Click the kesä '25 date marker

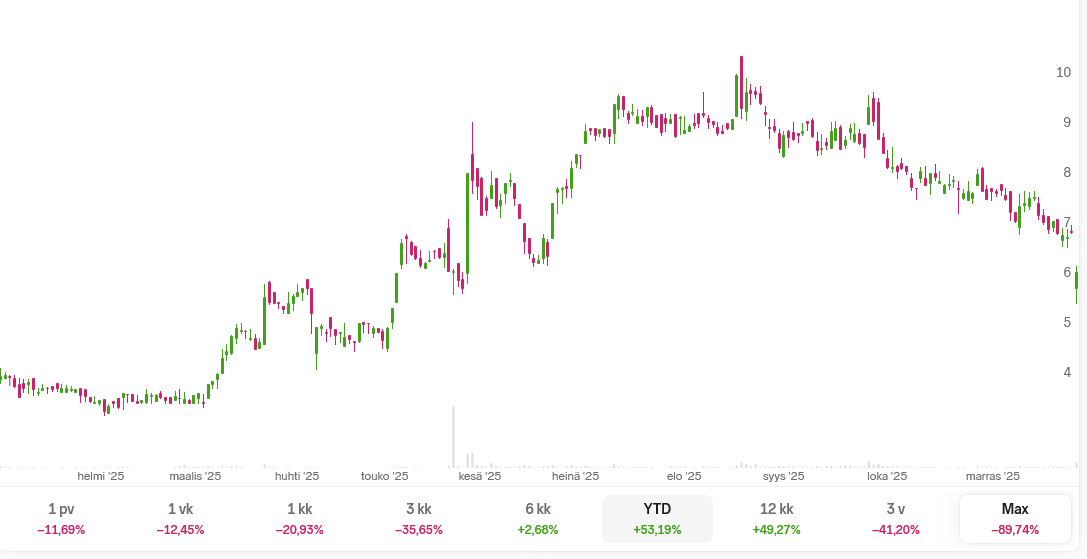480,477
